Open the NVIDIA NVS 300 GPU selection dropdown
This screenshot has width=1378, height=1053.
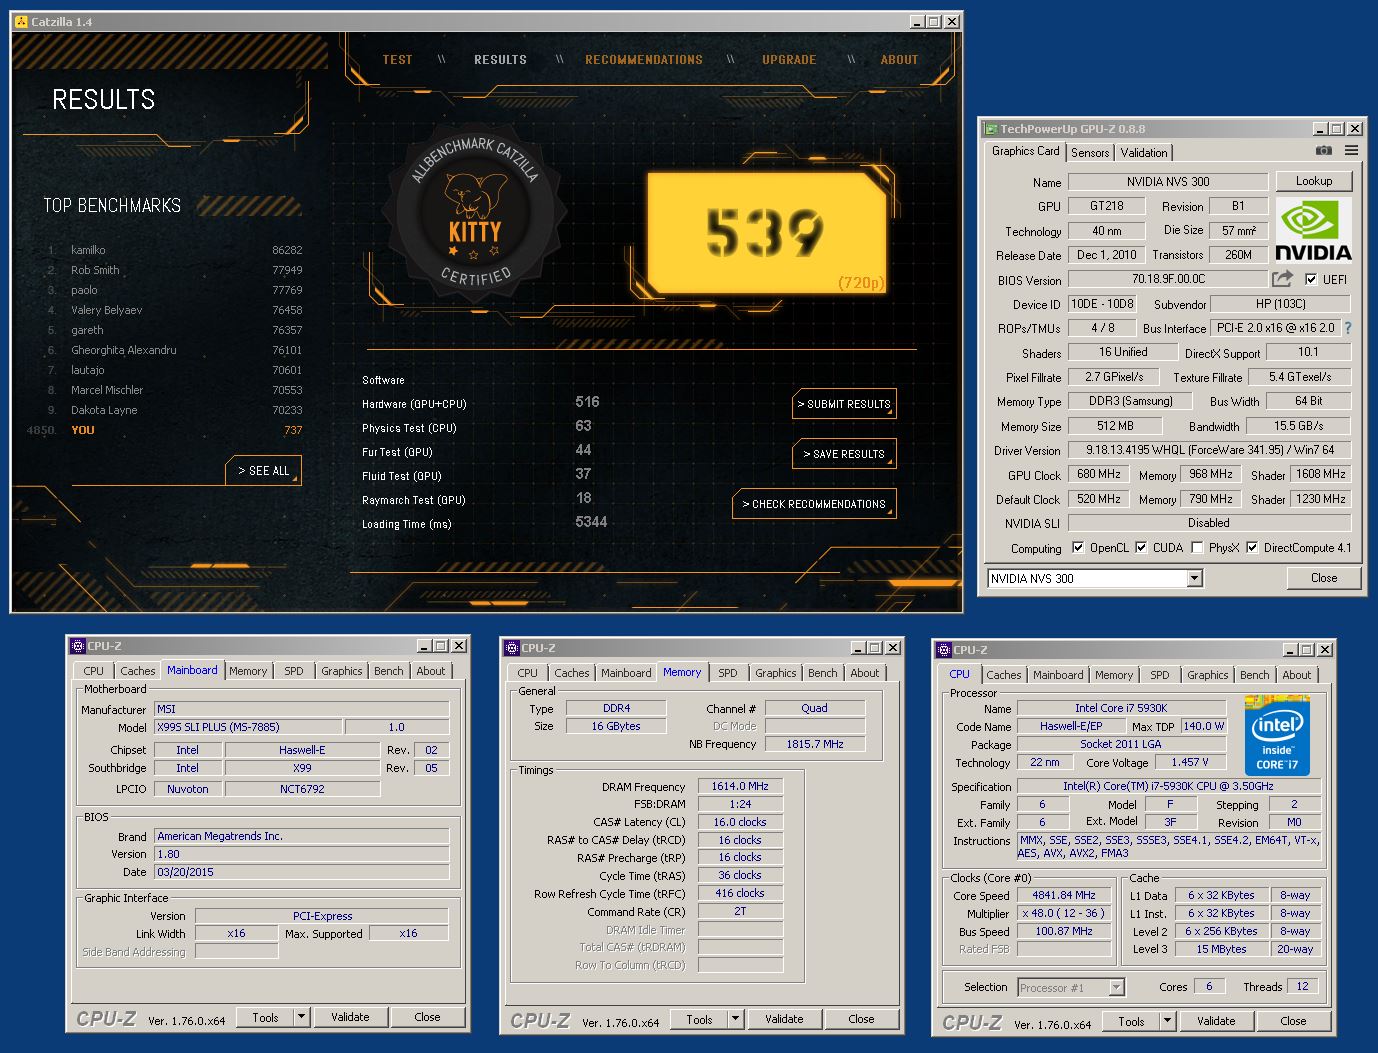pos(1194,578)
